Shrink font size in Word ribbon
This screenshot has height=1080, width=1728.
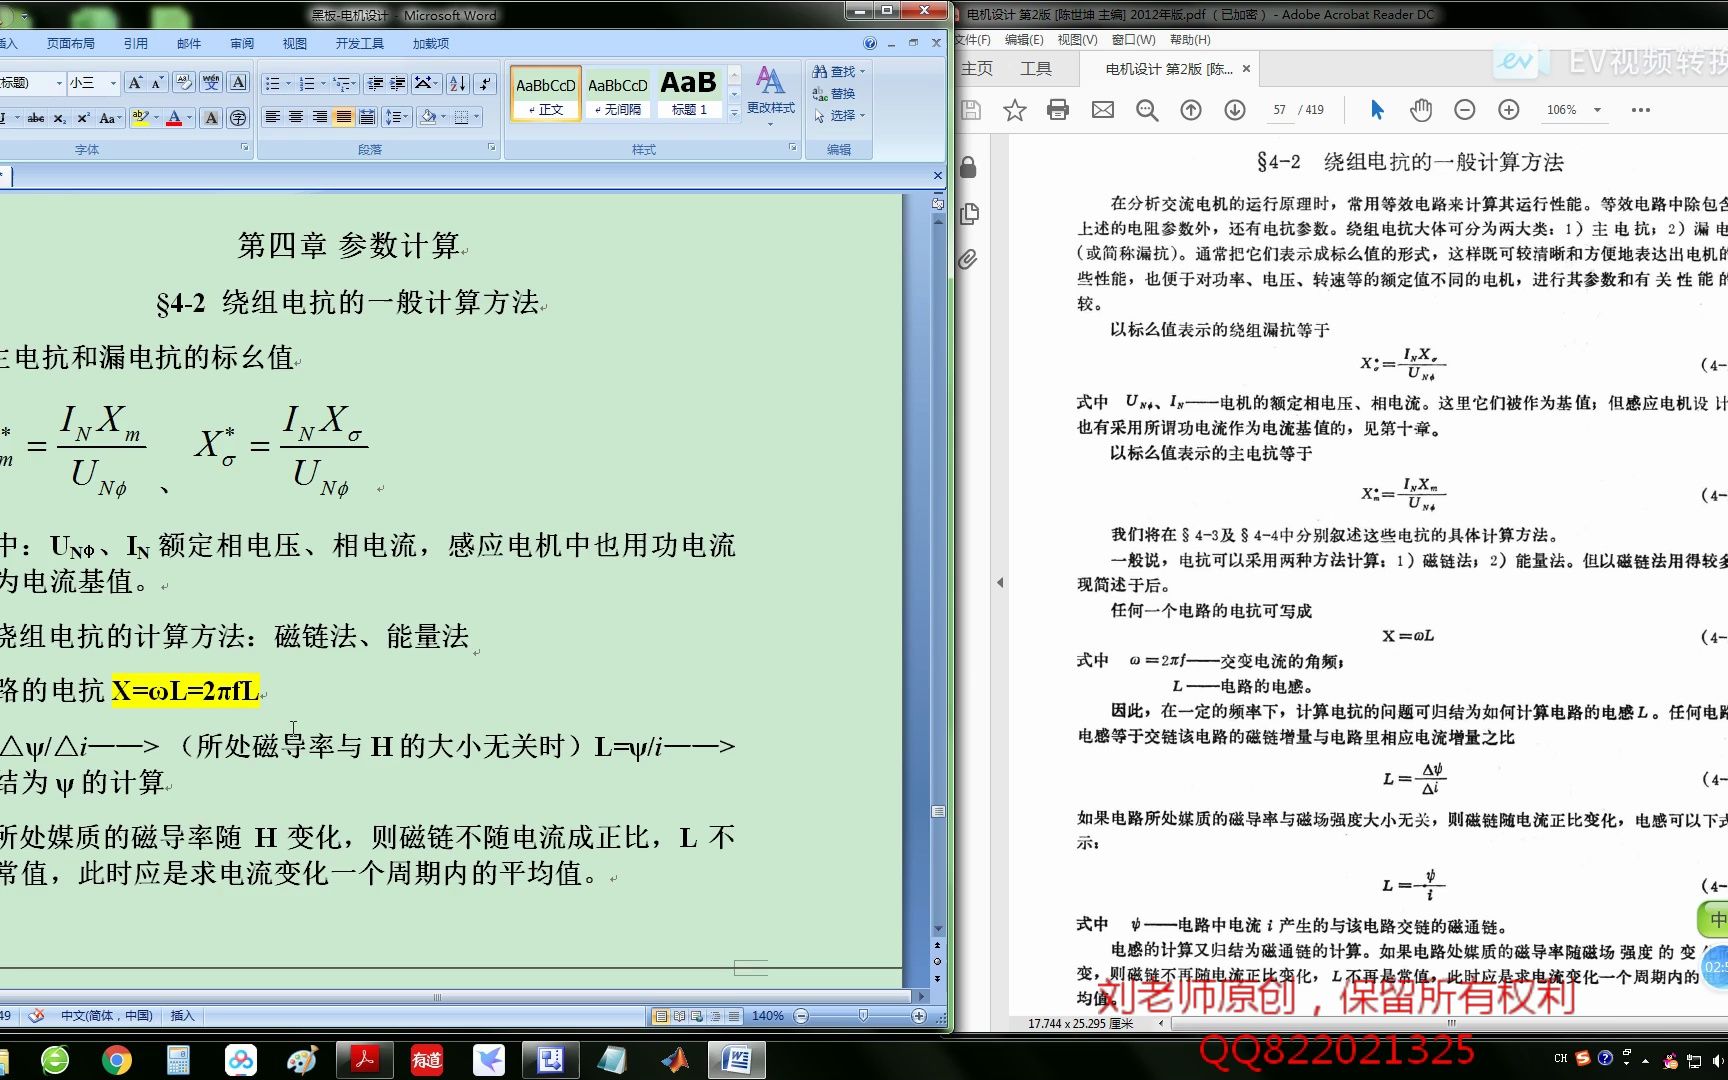(x=158, y=83)
